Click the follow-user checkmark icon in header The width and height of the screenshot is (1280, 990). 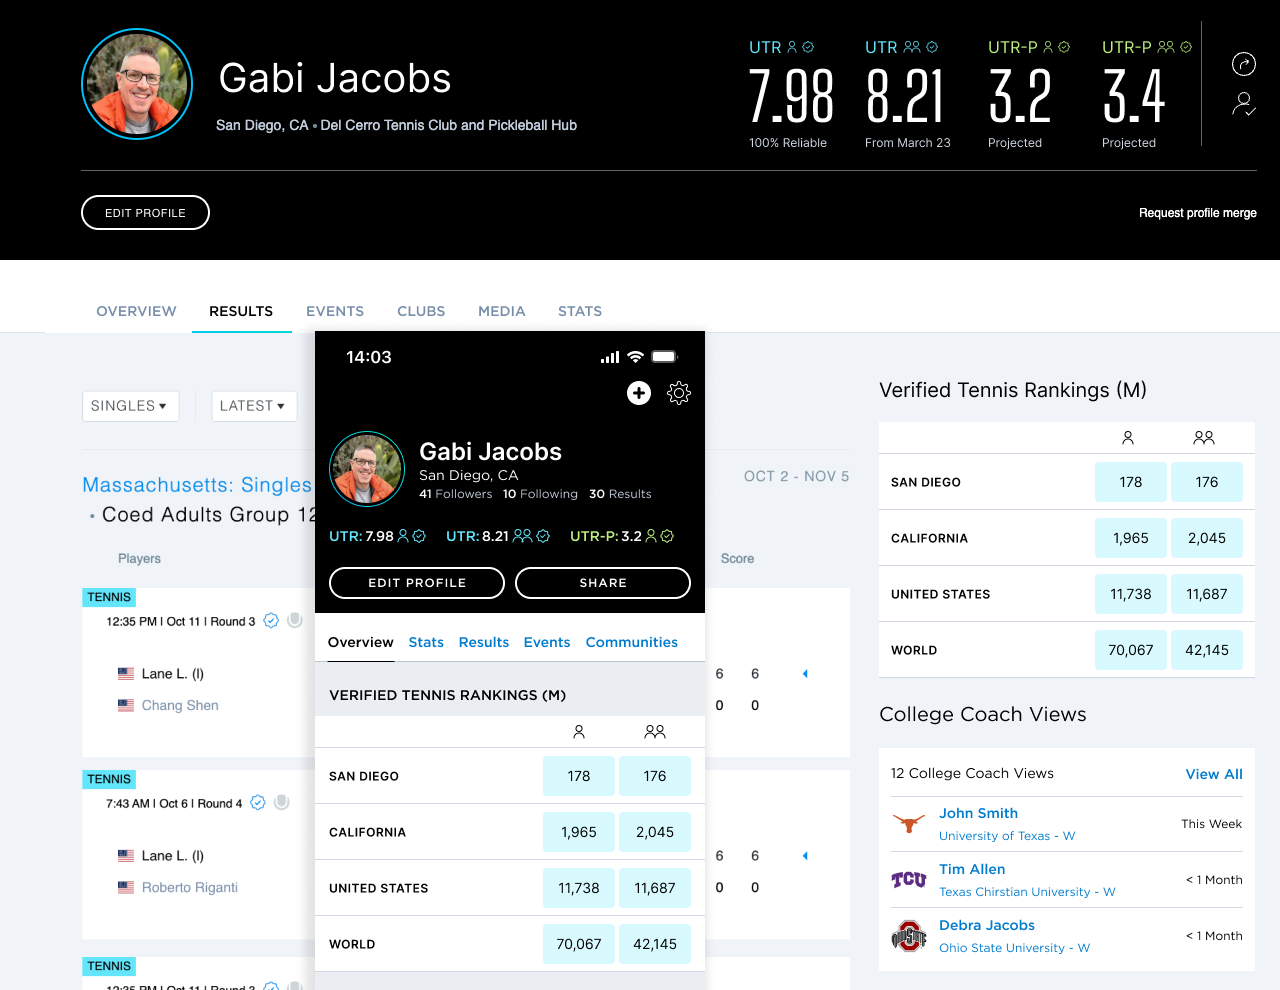1243,104
